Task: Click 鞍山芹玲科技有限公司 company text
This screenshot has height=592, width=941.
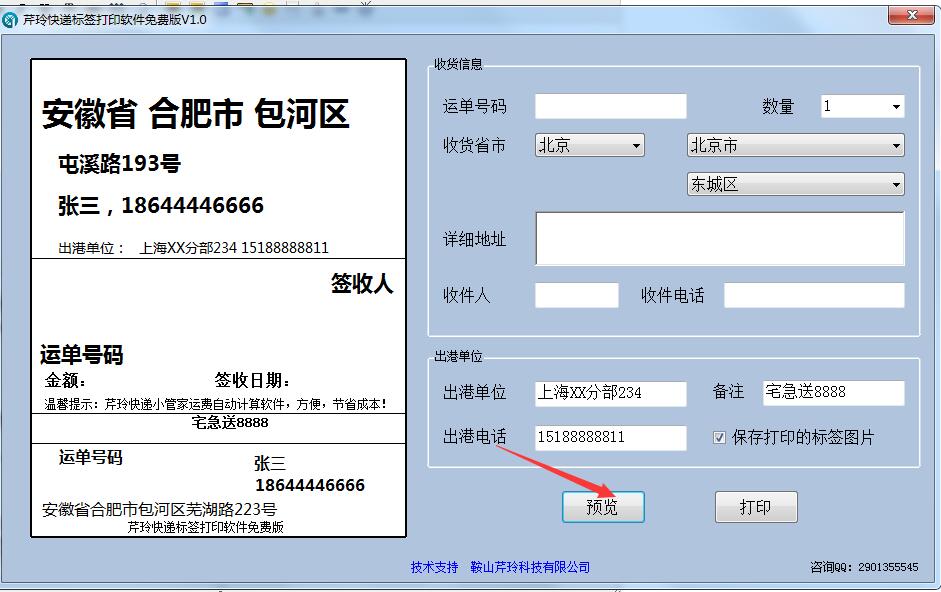Action: [530, 567]
